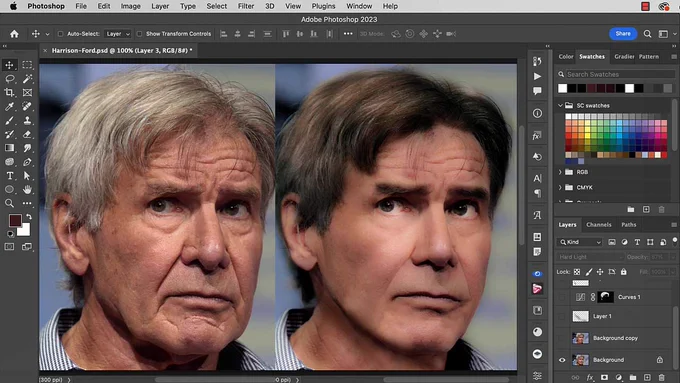
Task: Select the Brush tool
Action: pos(9,120)
